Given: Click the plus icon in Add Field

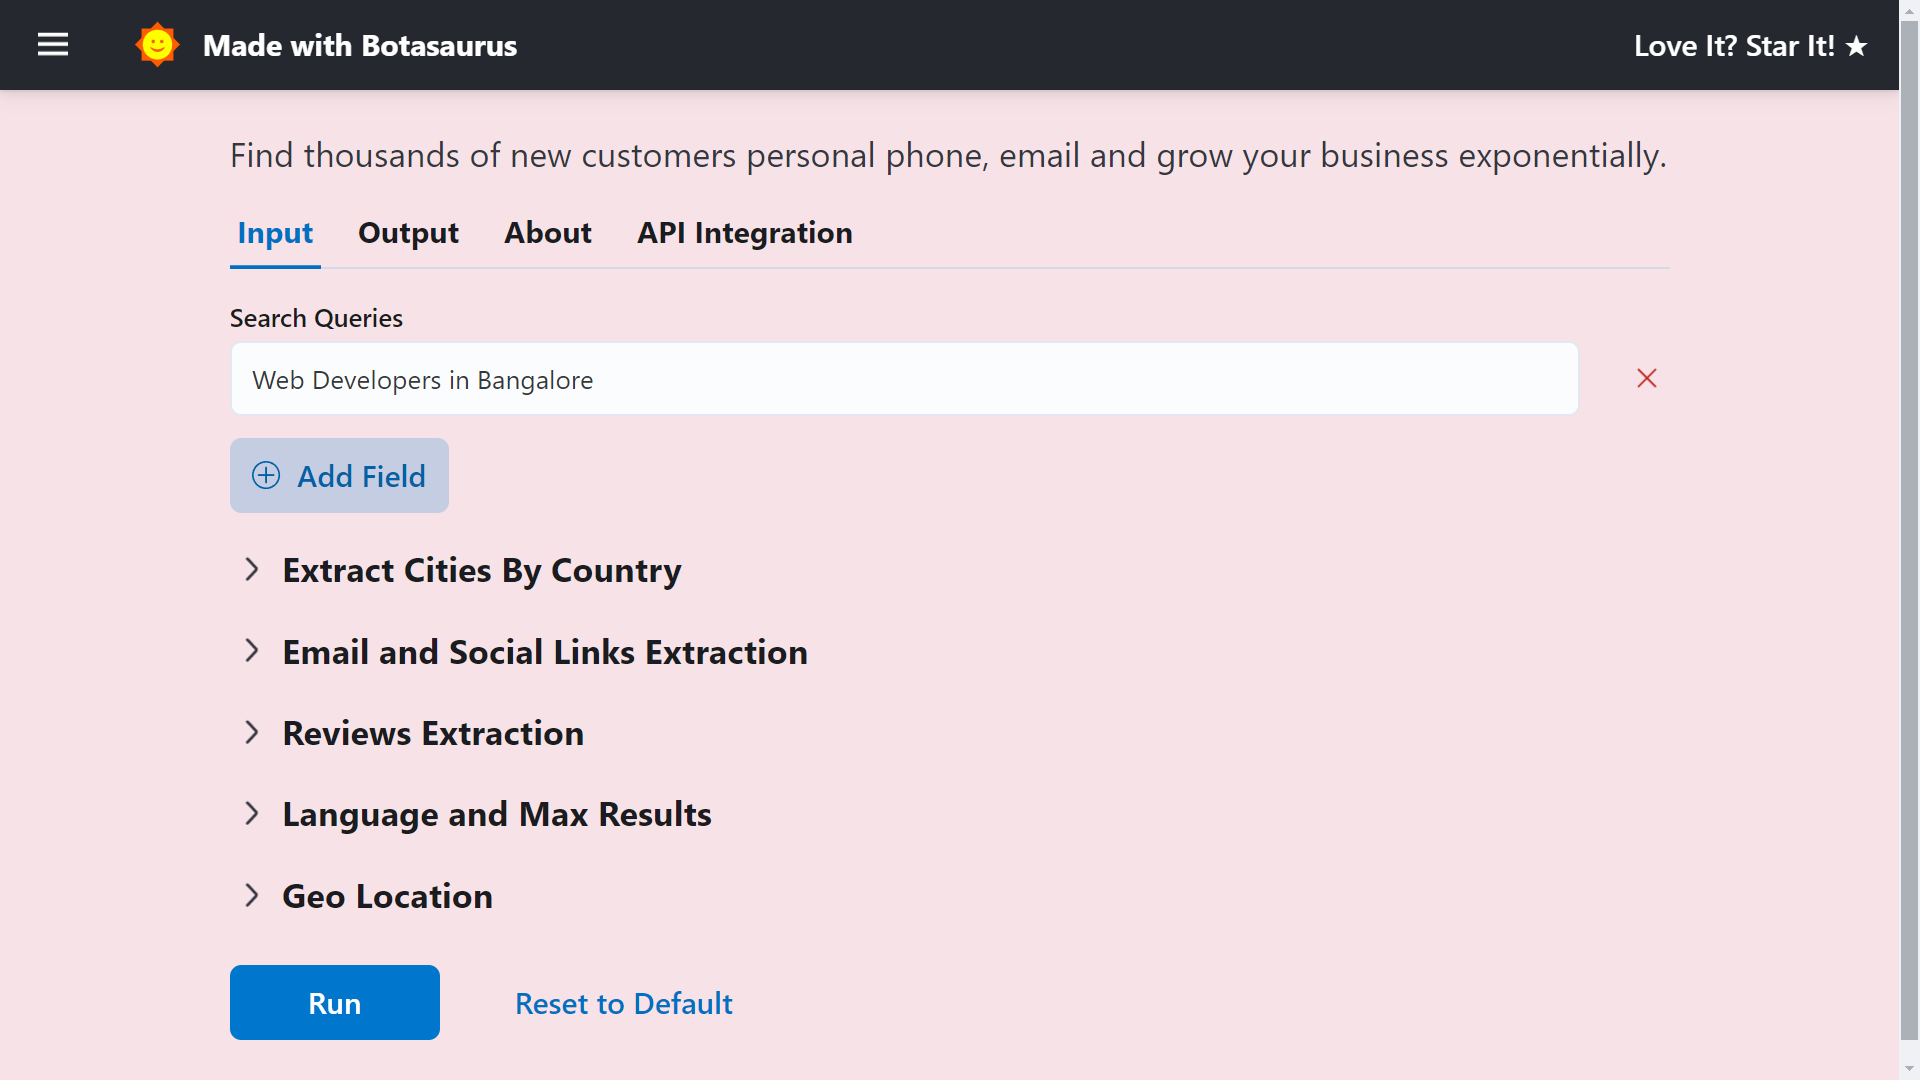Looking at the screenshot, I should [266, 475].
